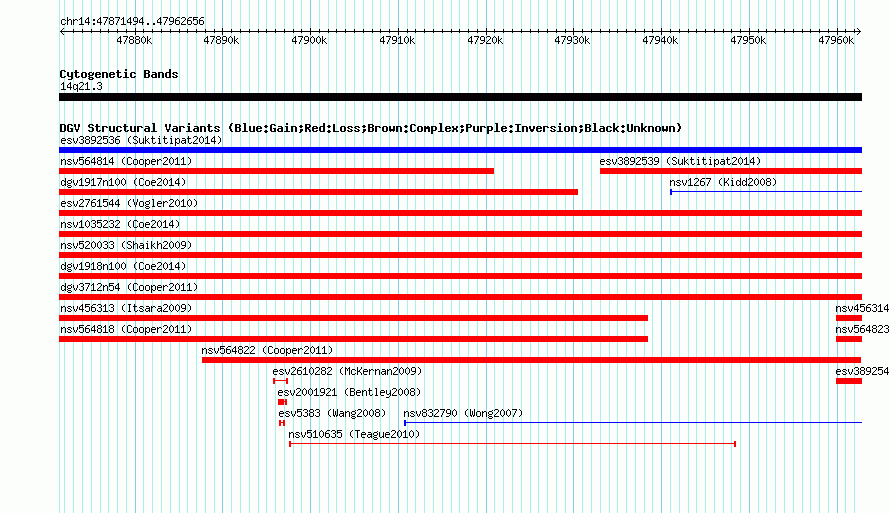Select the red dgv3712n54 loss bar
Screen dimensions: 890x513
[x=460, y=297]
